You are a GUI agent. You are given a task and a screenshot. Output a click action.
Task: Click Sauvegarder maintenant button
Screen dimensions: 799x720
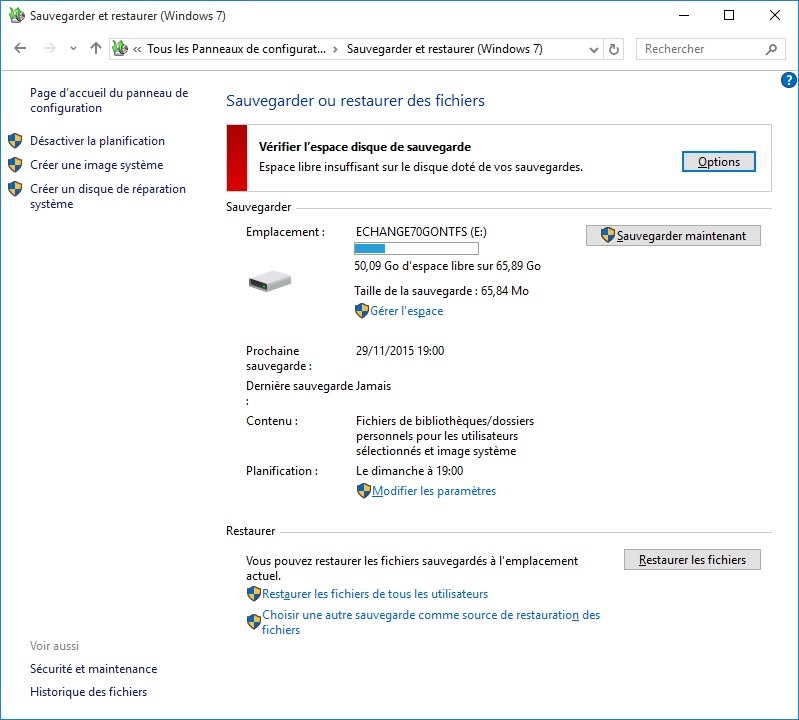point(673,235)
